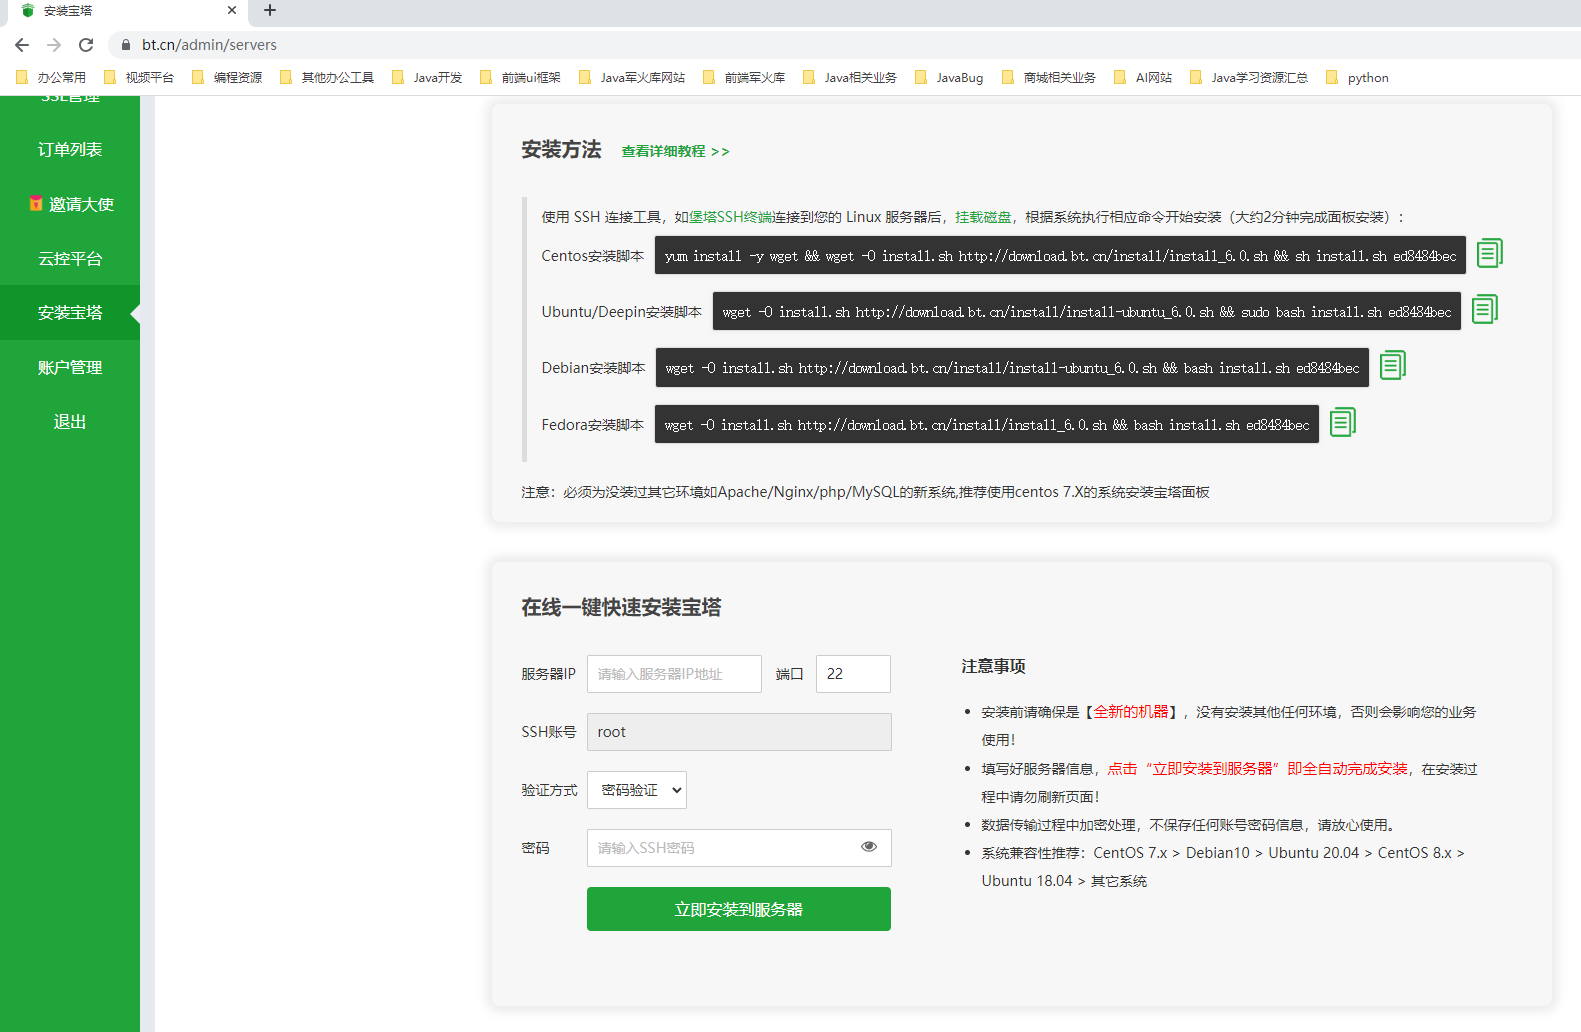Open the Java学习资源汇总 bookmark folder
Image resolution: width=1581 pixels, height=1032 pixels.
pos(1249,77)
